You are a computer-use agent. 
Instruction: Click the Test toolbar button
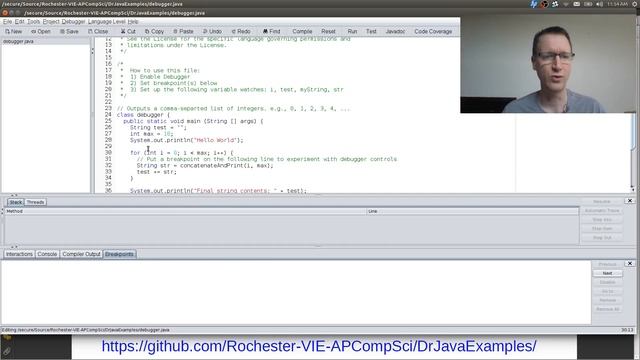[371, 31]
